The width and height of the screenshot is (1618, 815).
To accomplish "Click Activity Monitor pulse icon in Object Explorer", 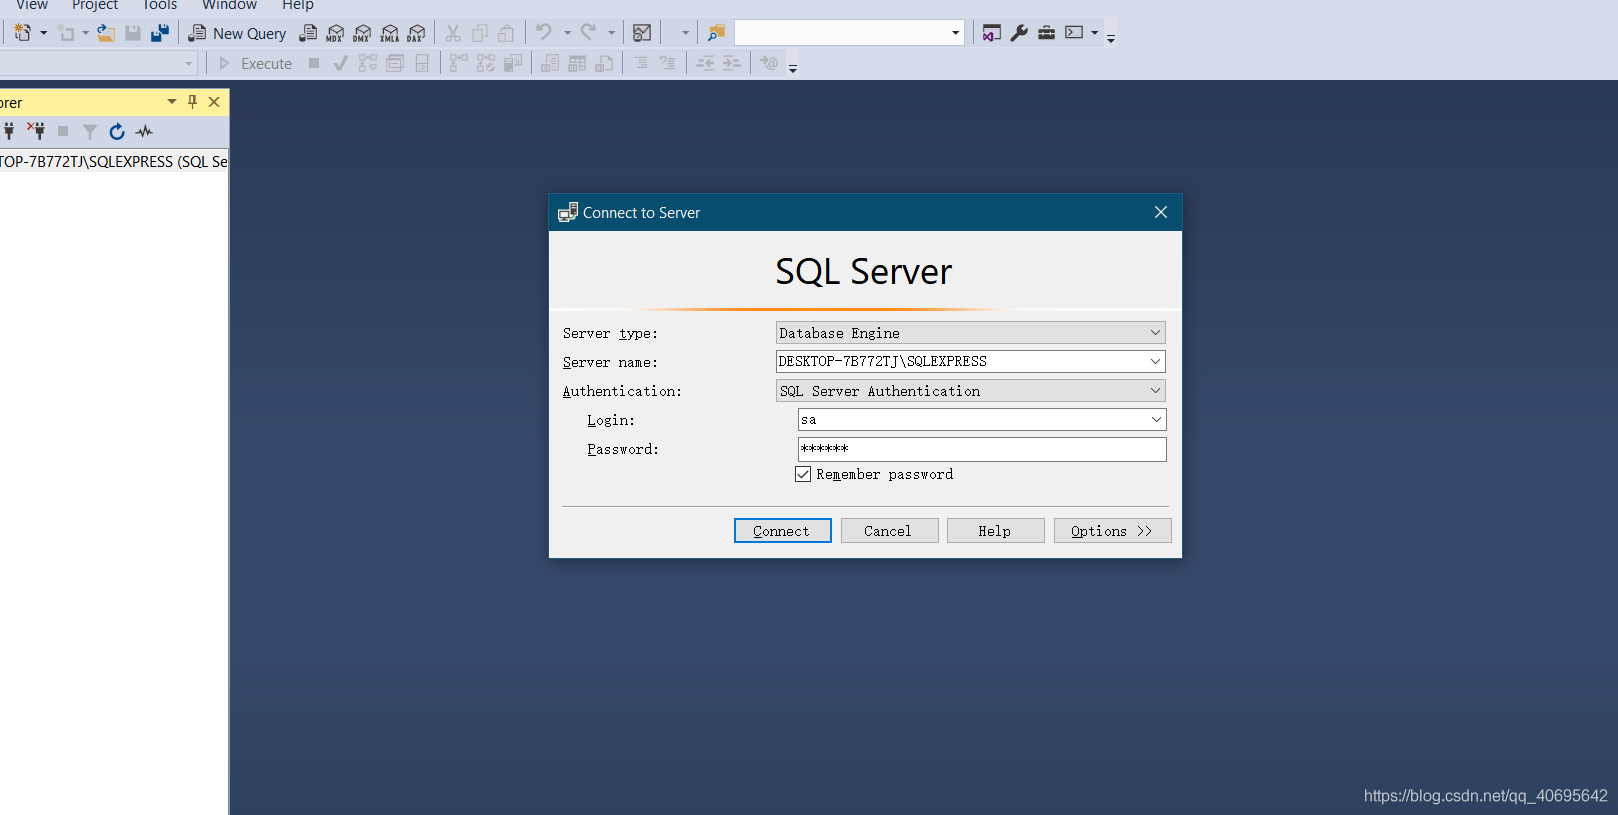I will click(x=144, y=131).
